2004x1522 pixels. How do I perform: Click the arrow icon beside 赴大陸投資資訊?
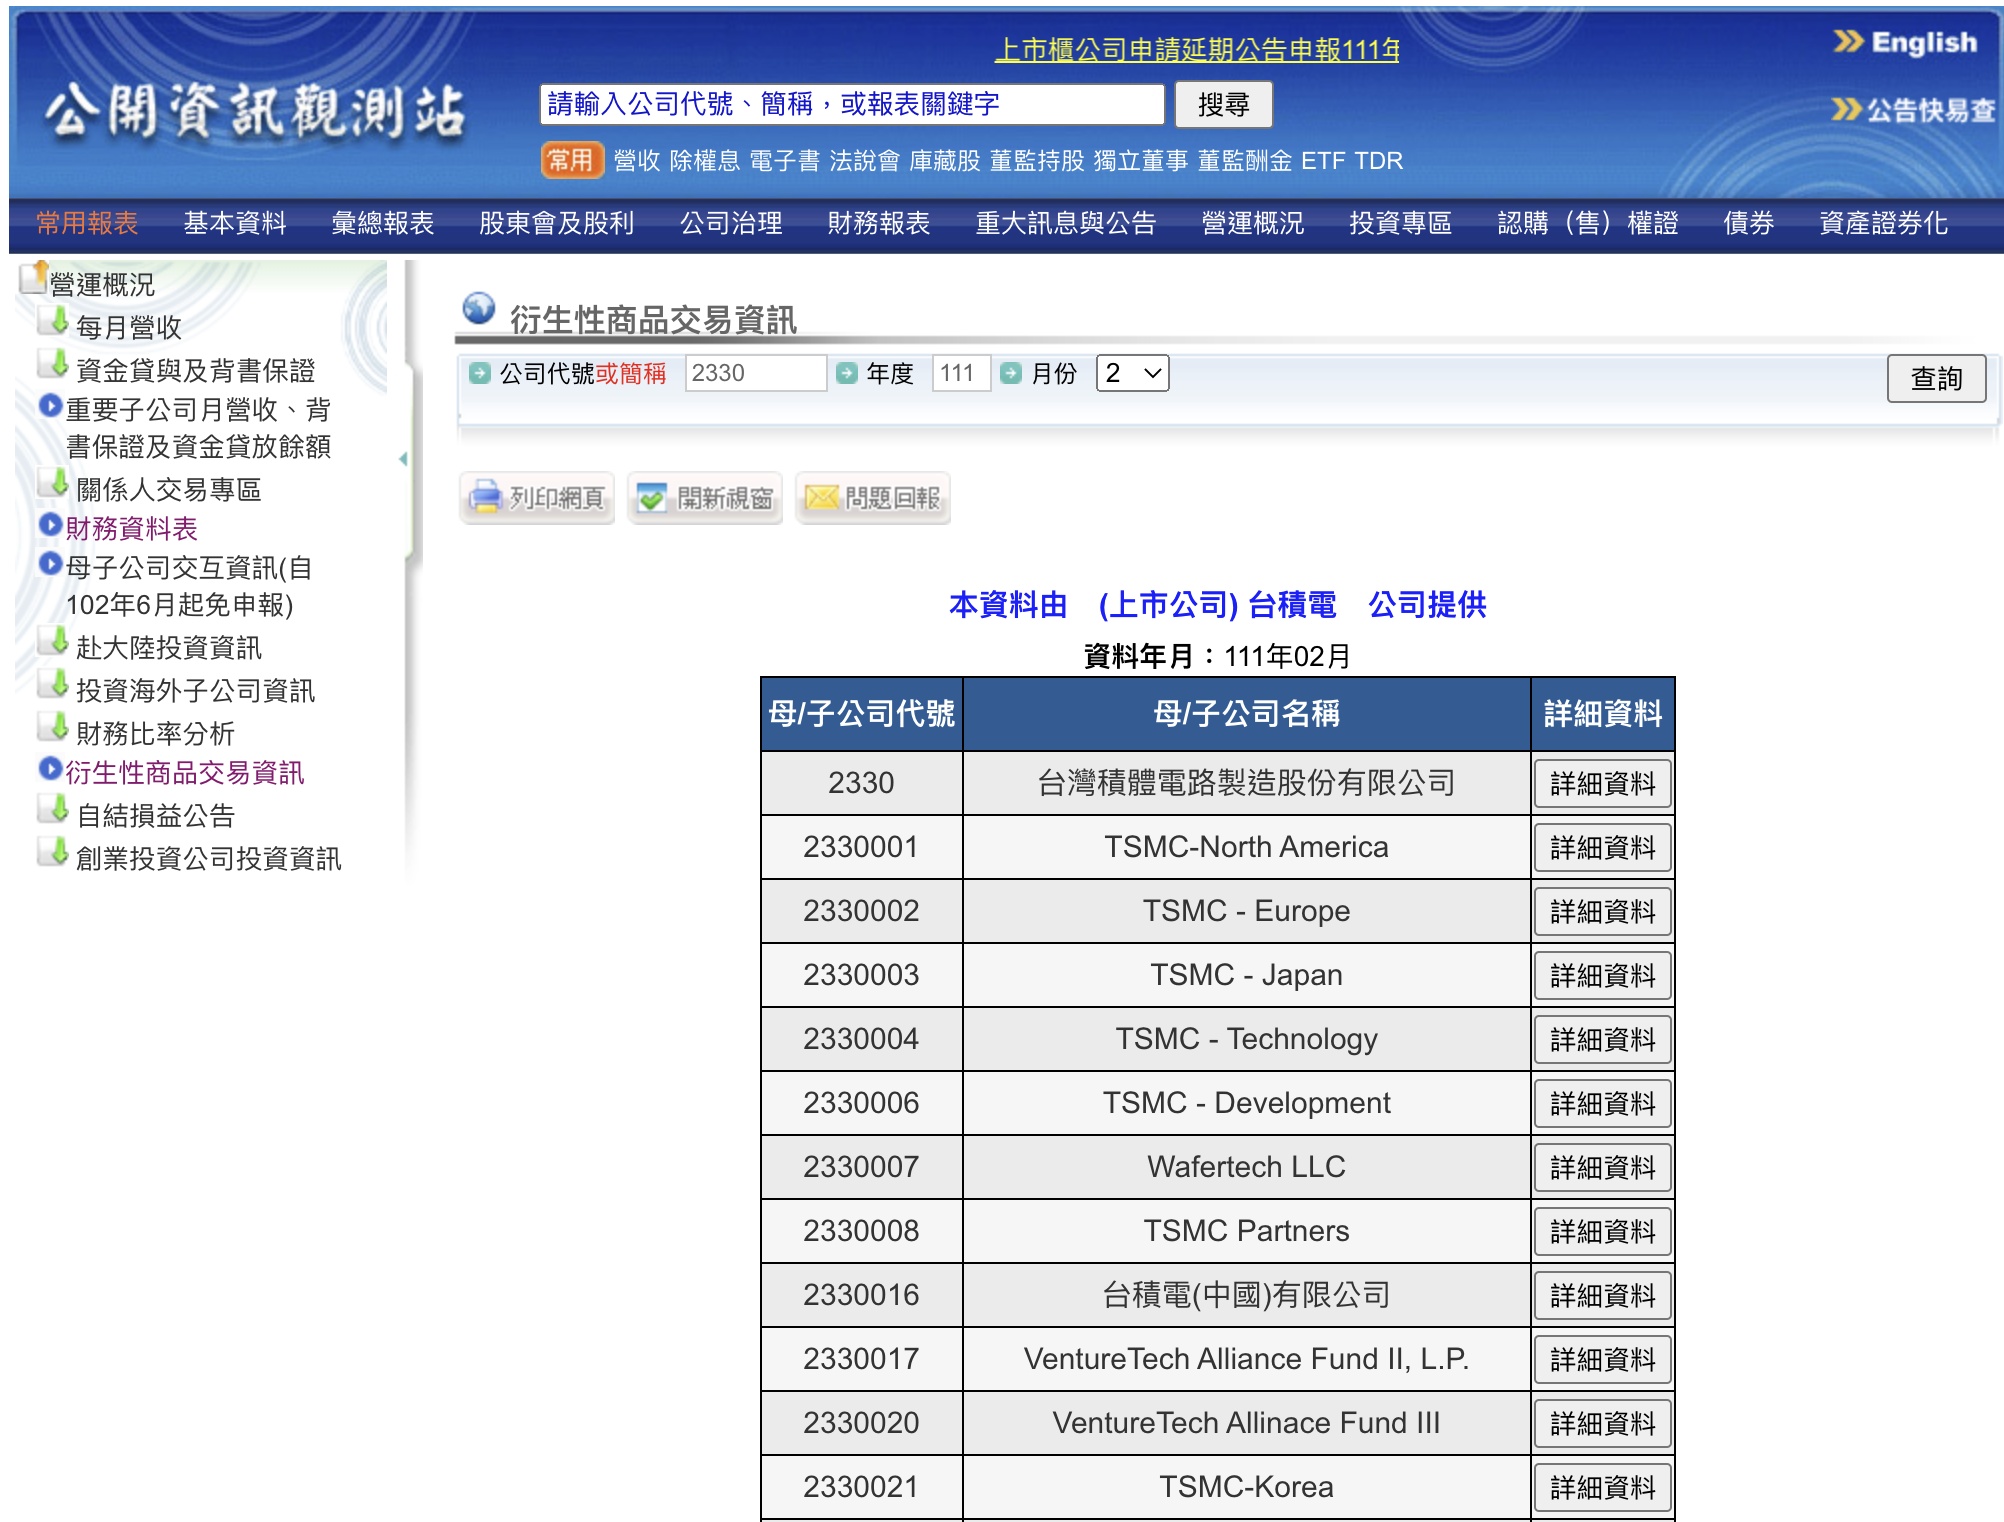click(53, 641)
